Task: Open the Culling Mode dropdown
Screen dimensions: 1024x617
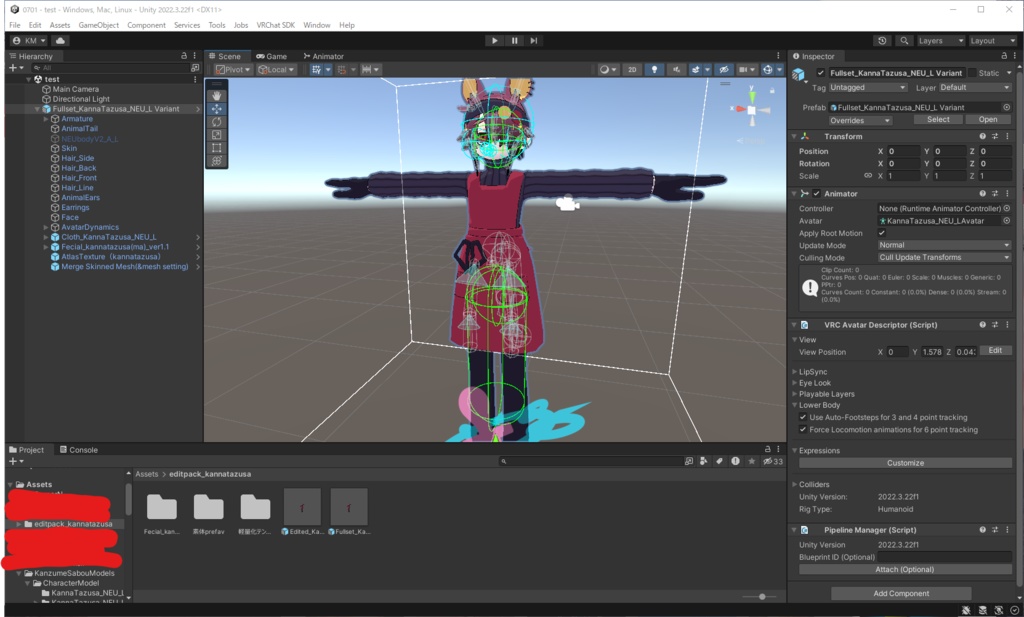Action: click(944, 258)
